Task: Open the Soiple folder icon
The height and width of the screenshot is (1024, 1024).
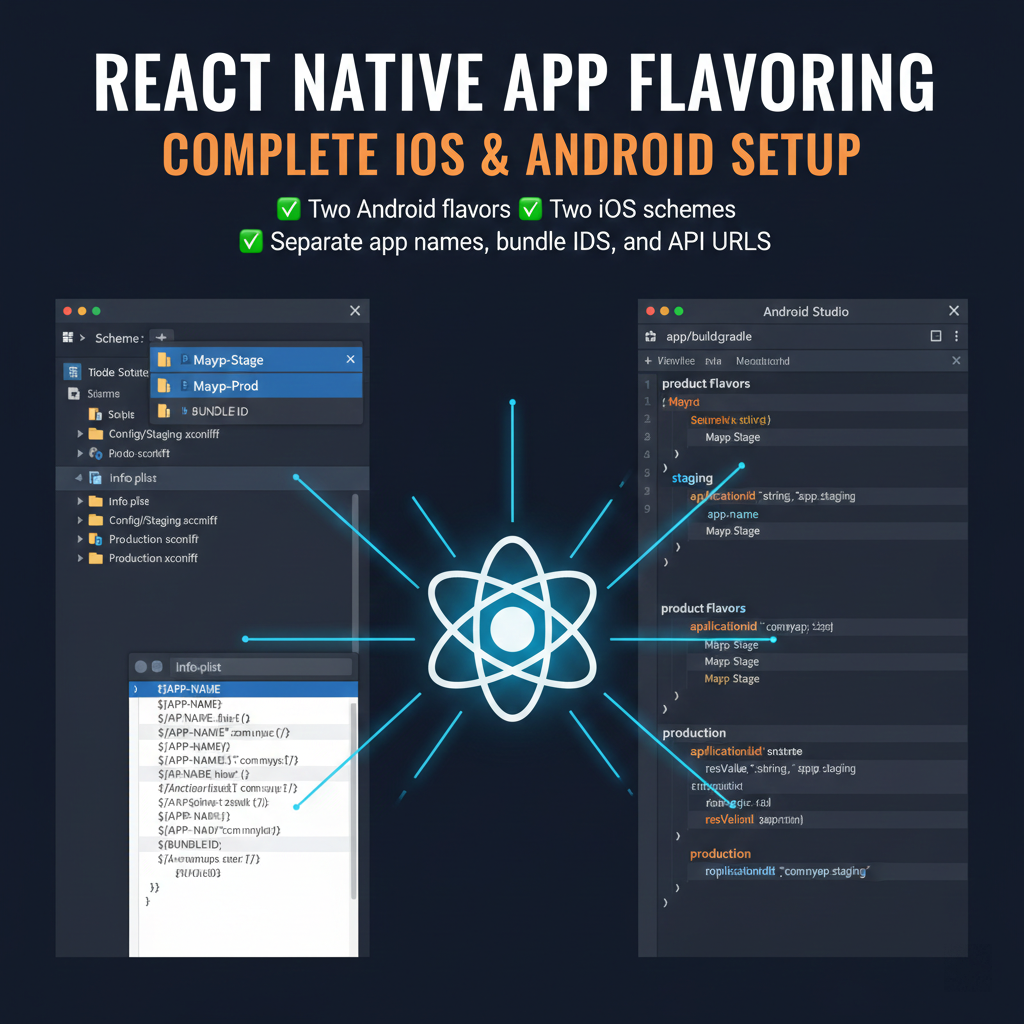Action: click(x=95, y=414)
